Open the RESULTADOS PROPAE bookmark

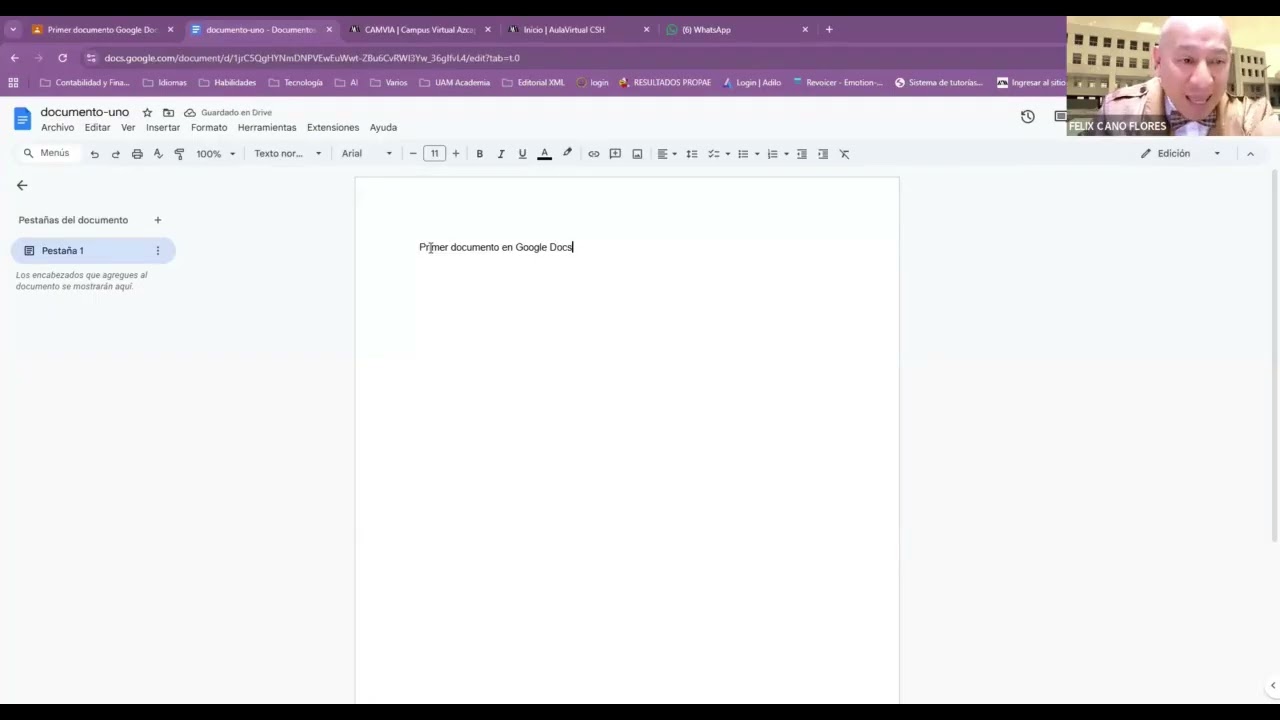[x=664, y=83]
